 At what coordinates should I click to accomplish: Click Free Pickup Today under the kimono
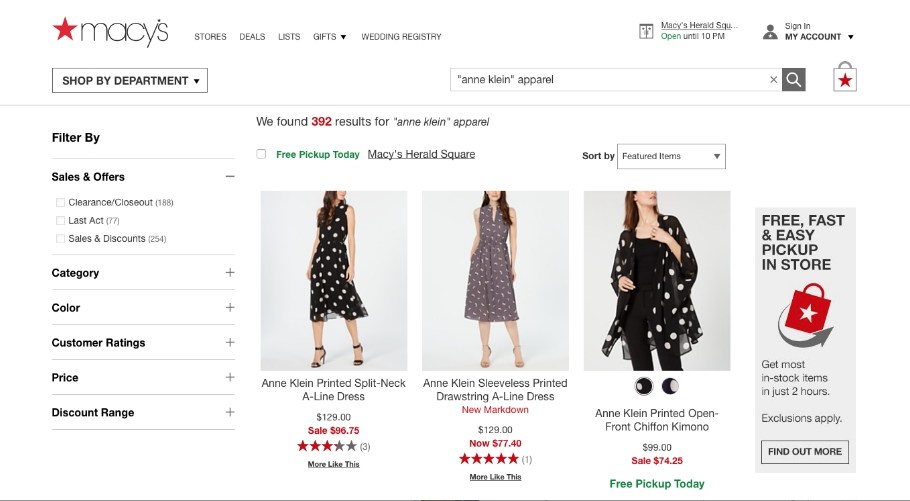coord(657,484)
